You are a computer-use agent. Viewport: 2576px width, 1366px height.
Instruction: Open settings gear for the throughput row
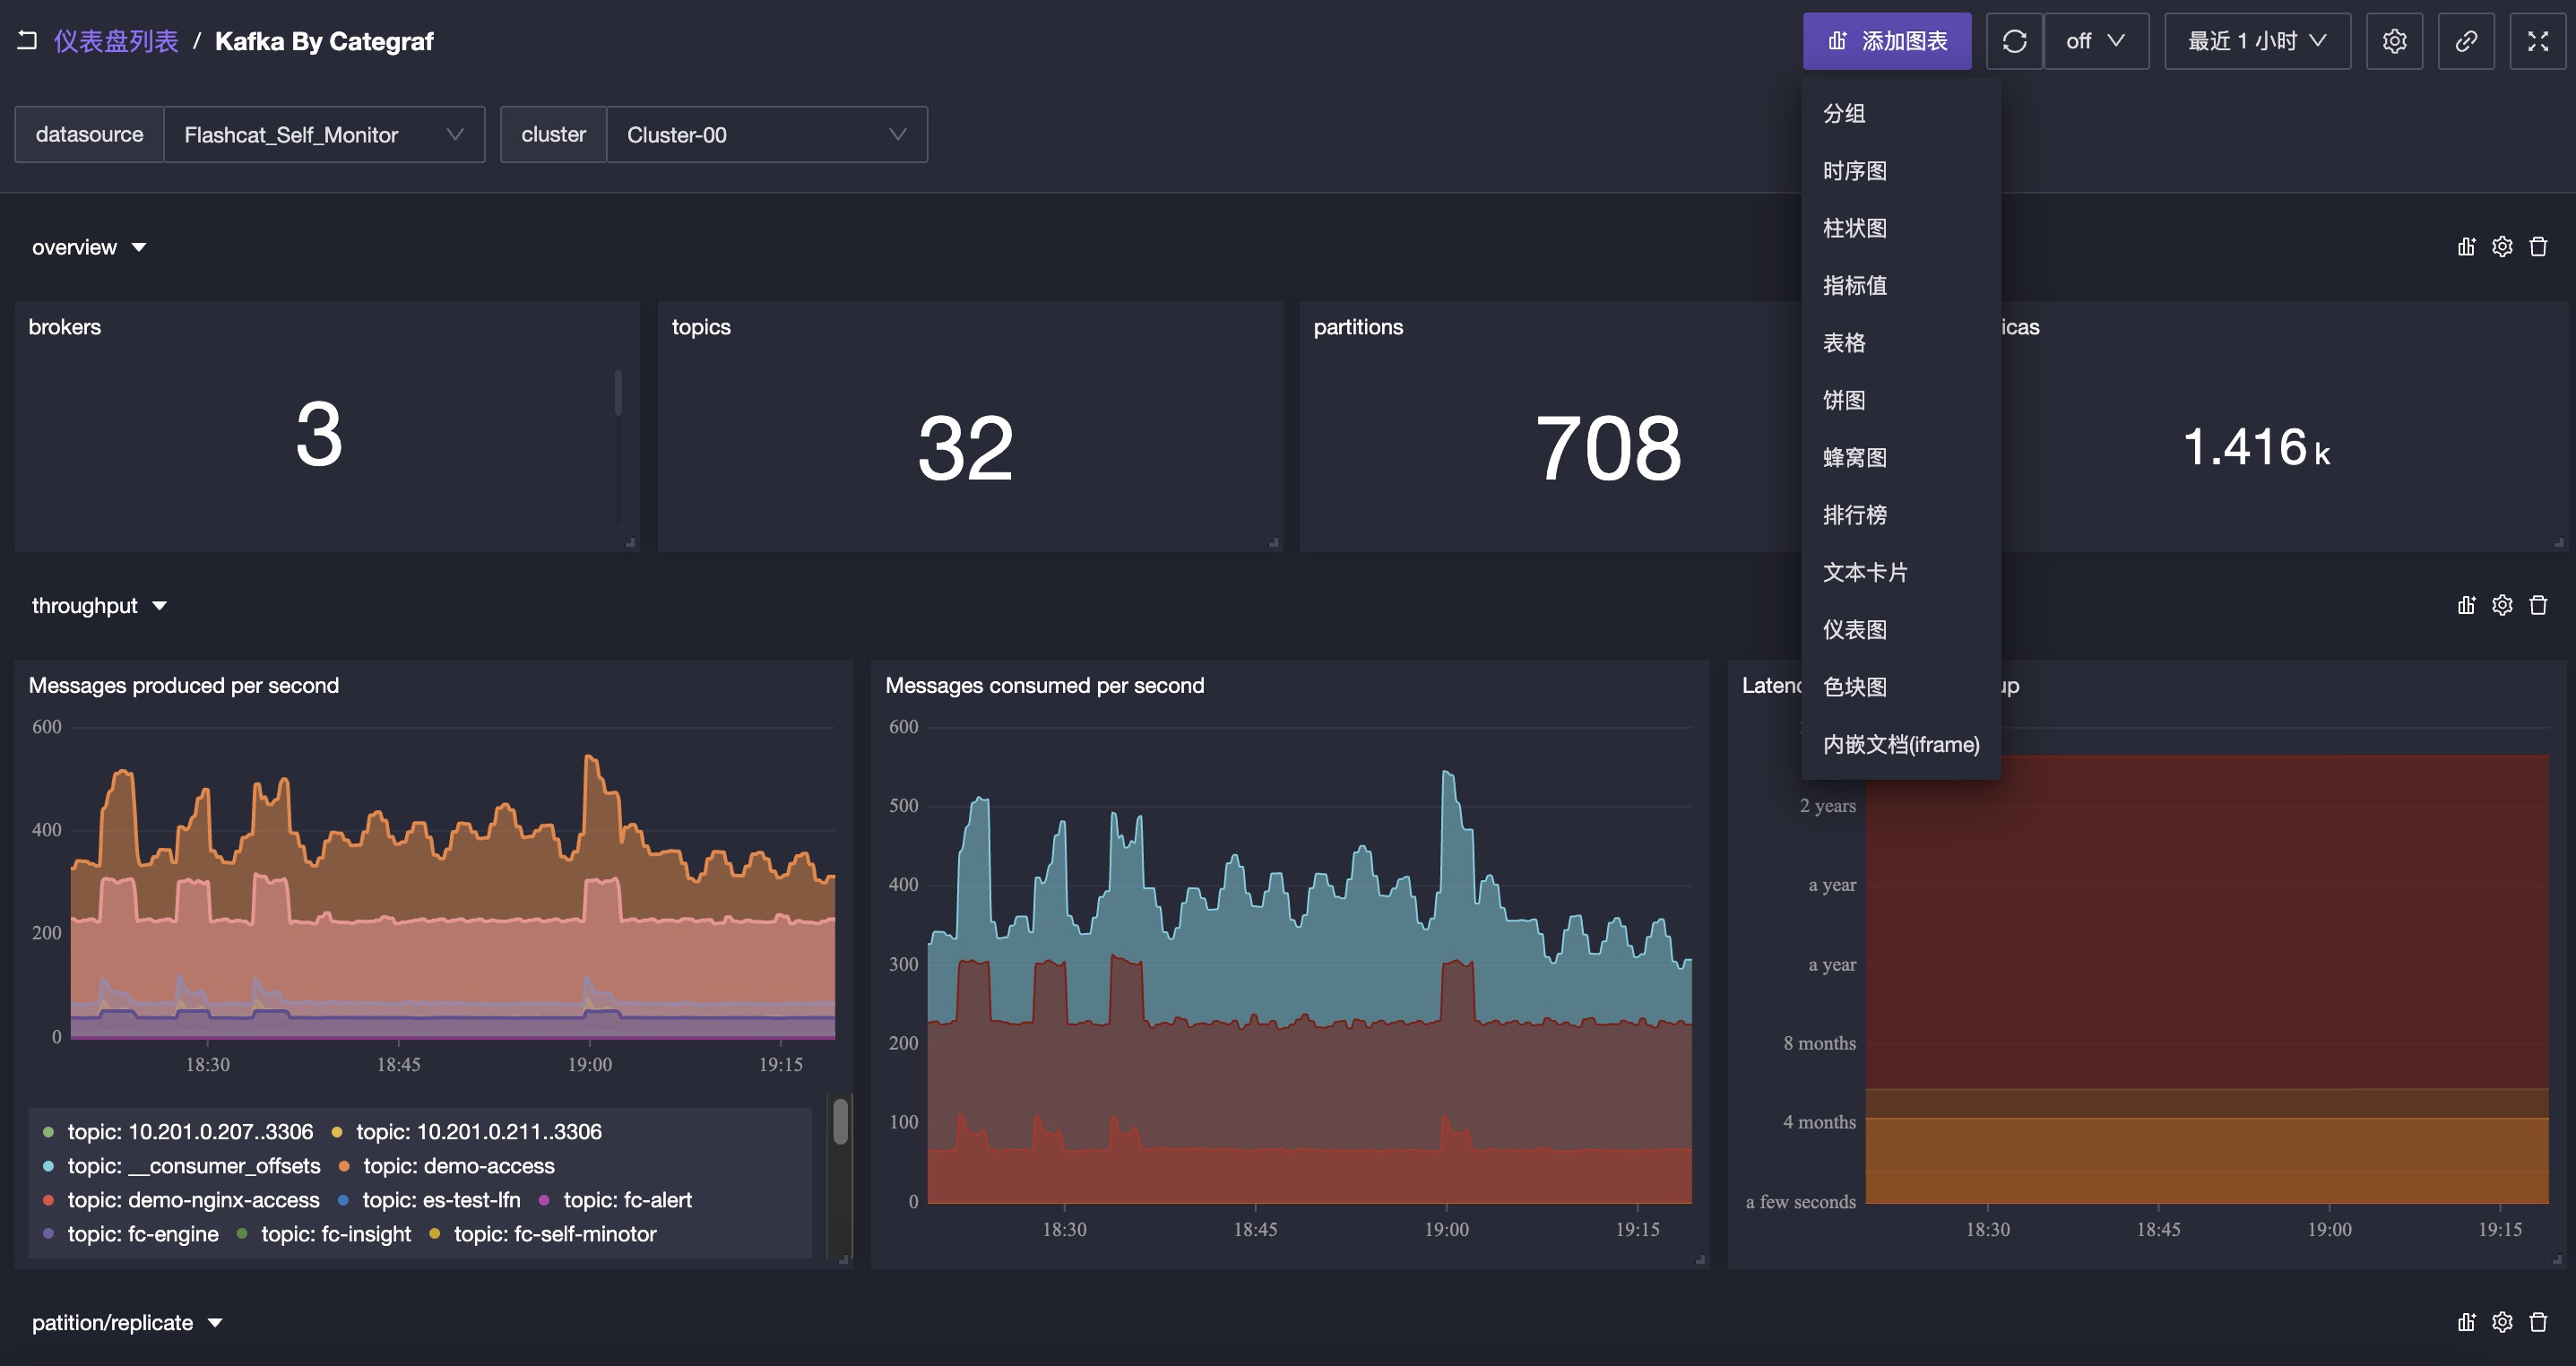[2502, 605]
